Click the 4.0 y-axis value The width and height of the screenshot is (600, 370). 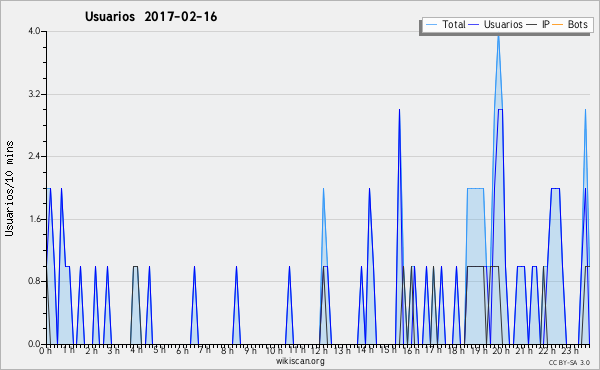coord(34,31)
